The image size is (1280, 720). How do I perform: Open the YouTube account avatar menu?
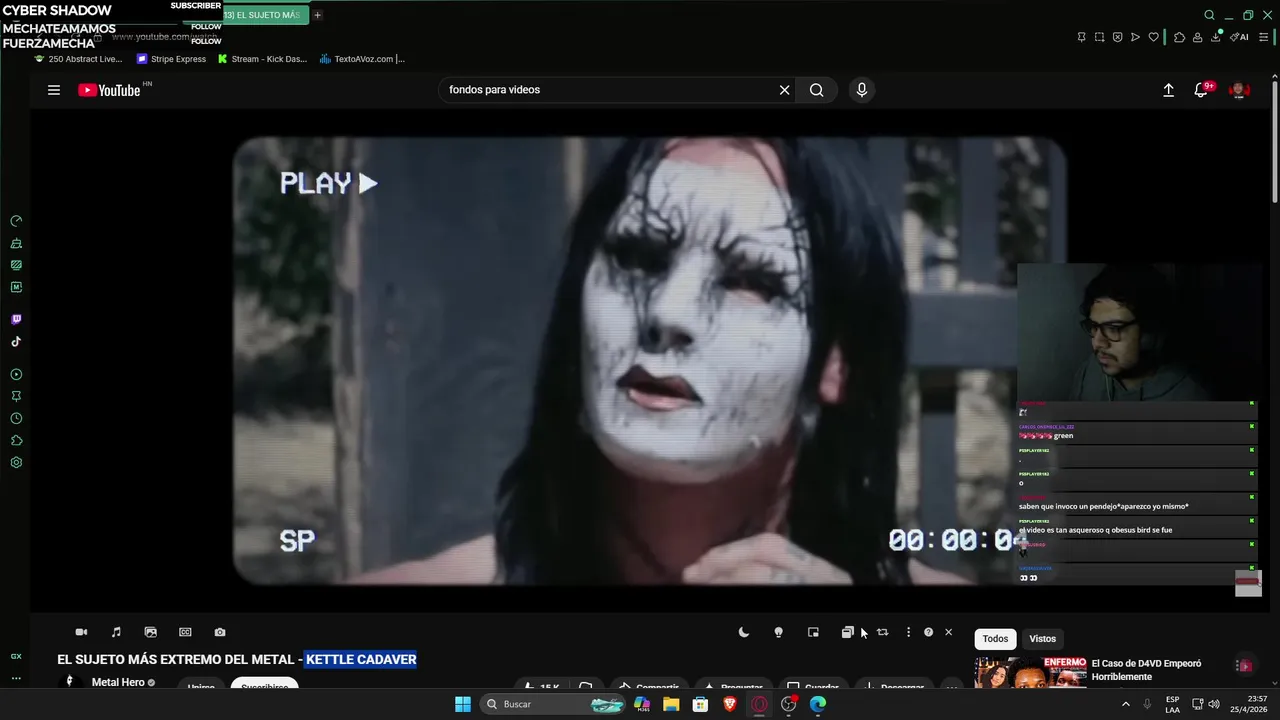click(1239, 90)
